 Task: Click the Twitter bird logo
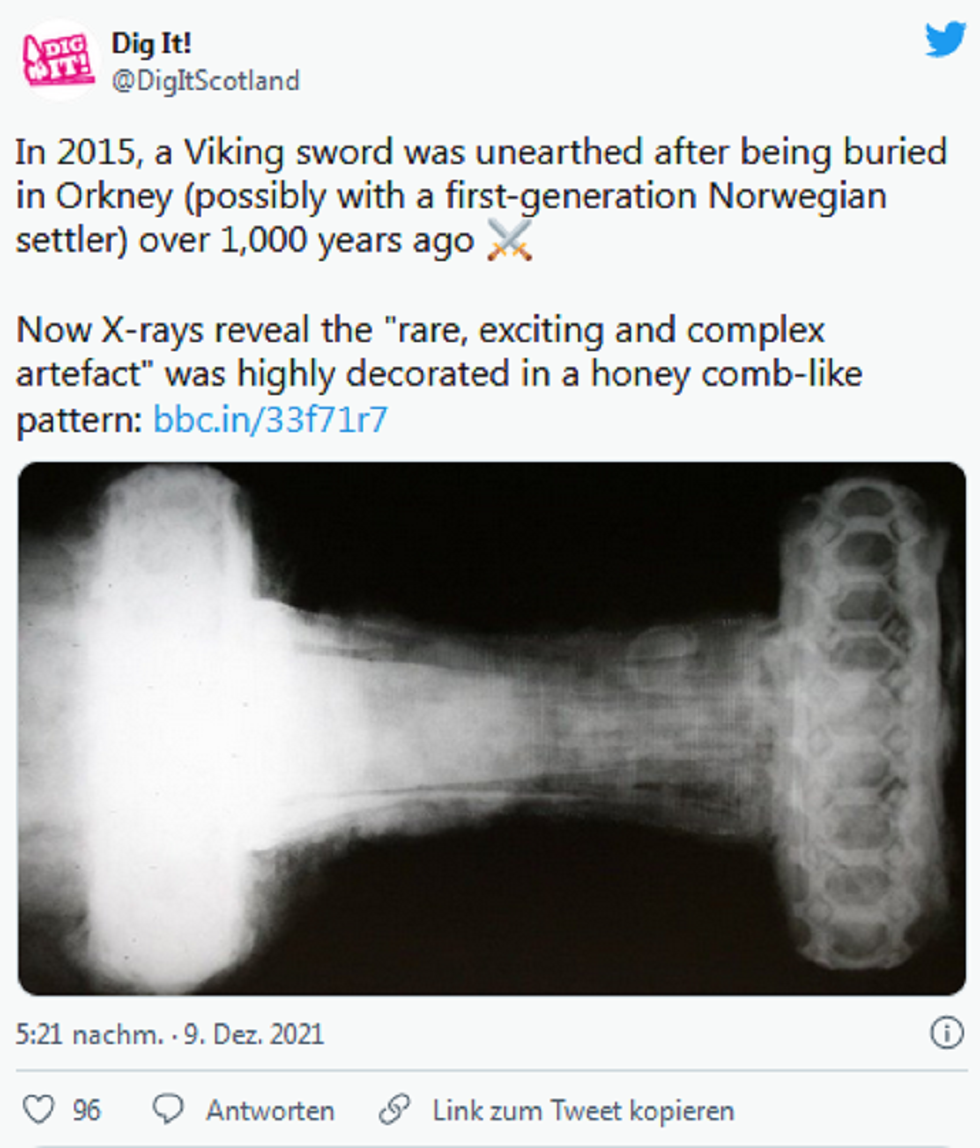[944, 40]
